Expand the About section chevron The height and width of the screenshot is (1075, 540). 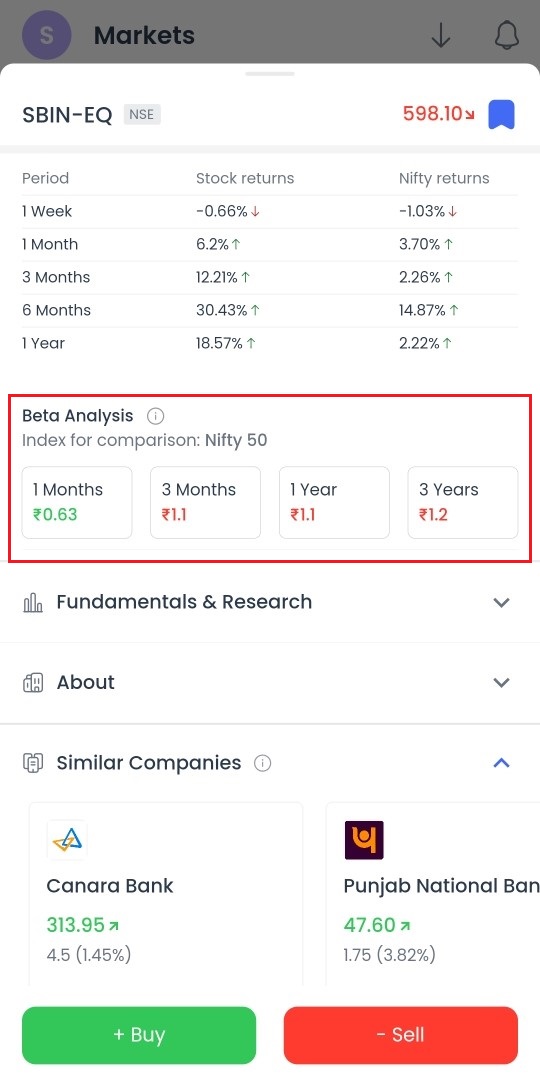point(502,683)
